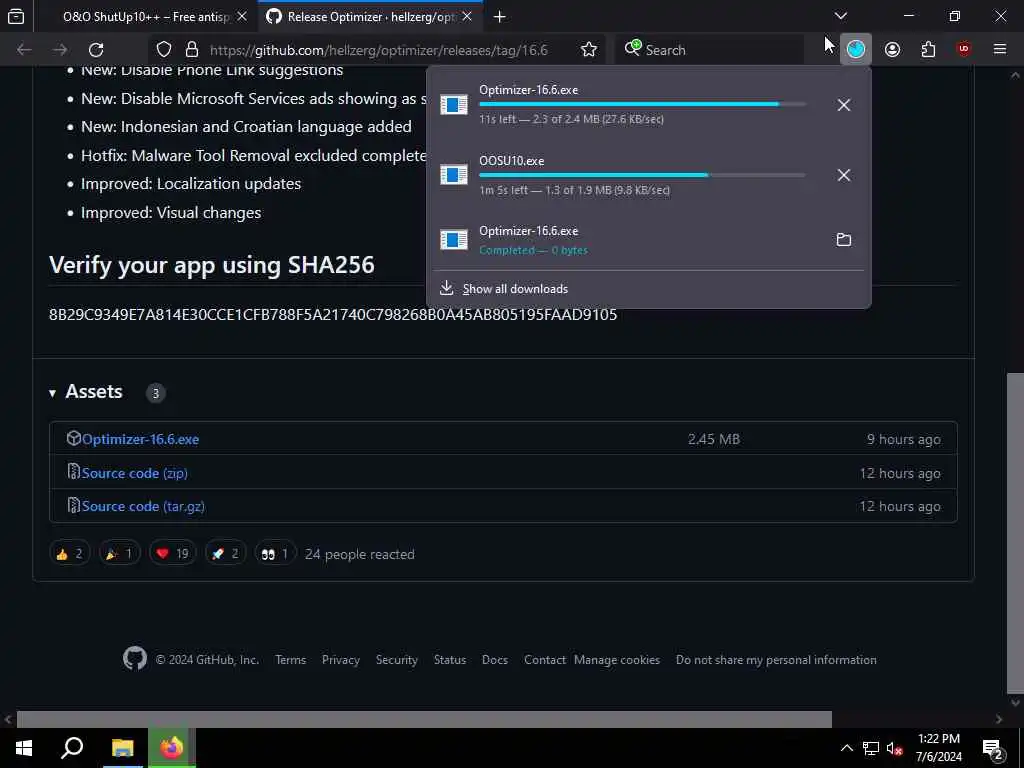Open the list all tabs dropdown arrow
Viewport: 1024px width, 768px height.
[x=840, y=16]
